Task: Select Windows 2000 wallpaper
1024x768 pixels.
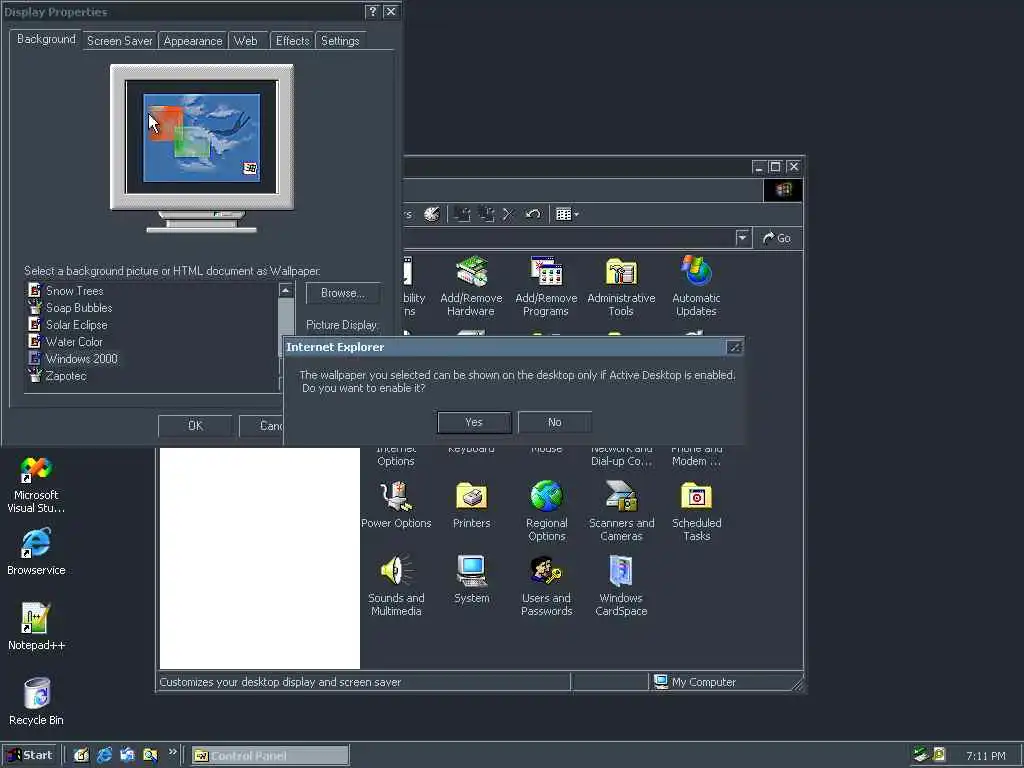Action: tap(72, 359)
